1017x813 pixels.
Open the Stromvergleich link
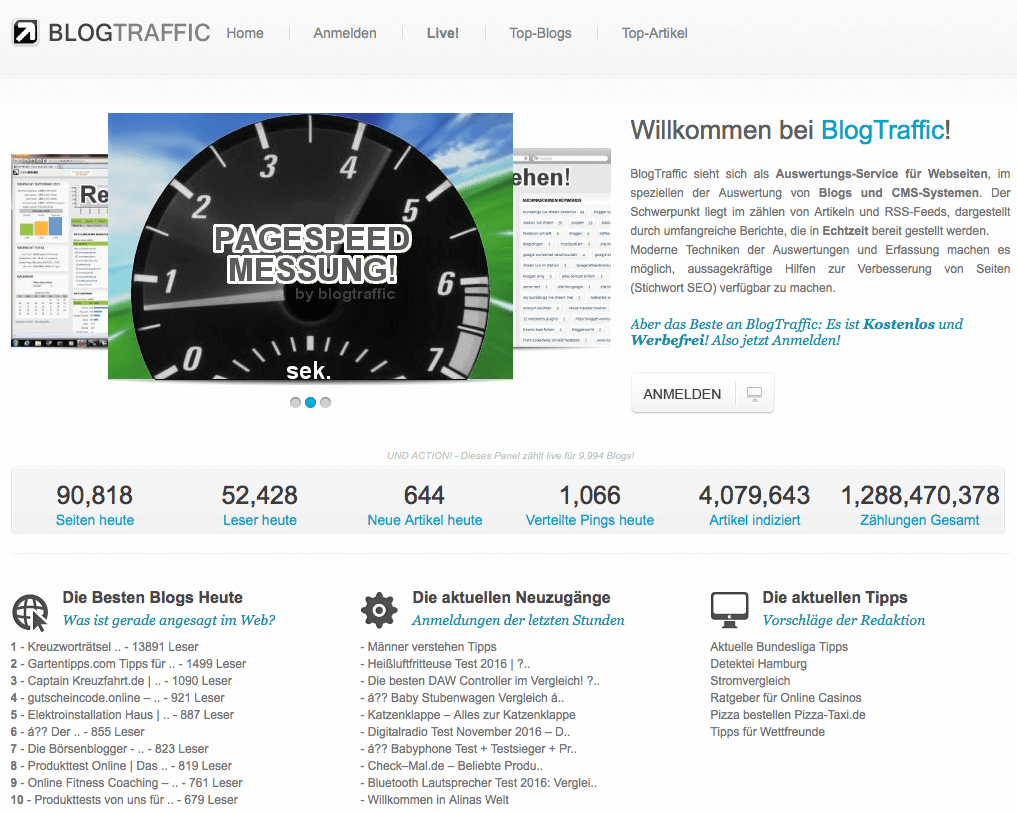[750, 681]
